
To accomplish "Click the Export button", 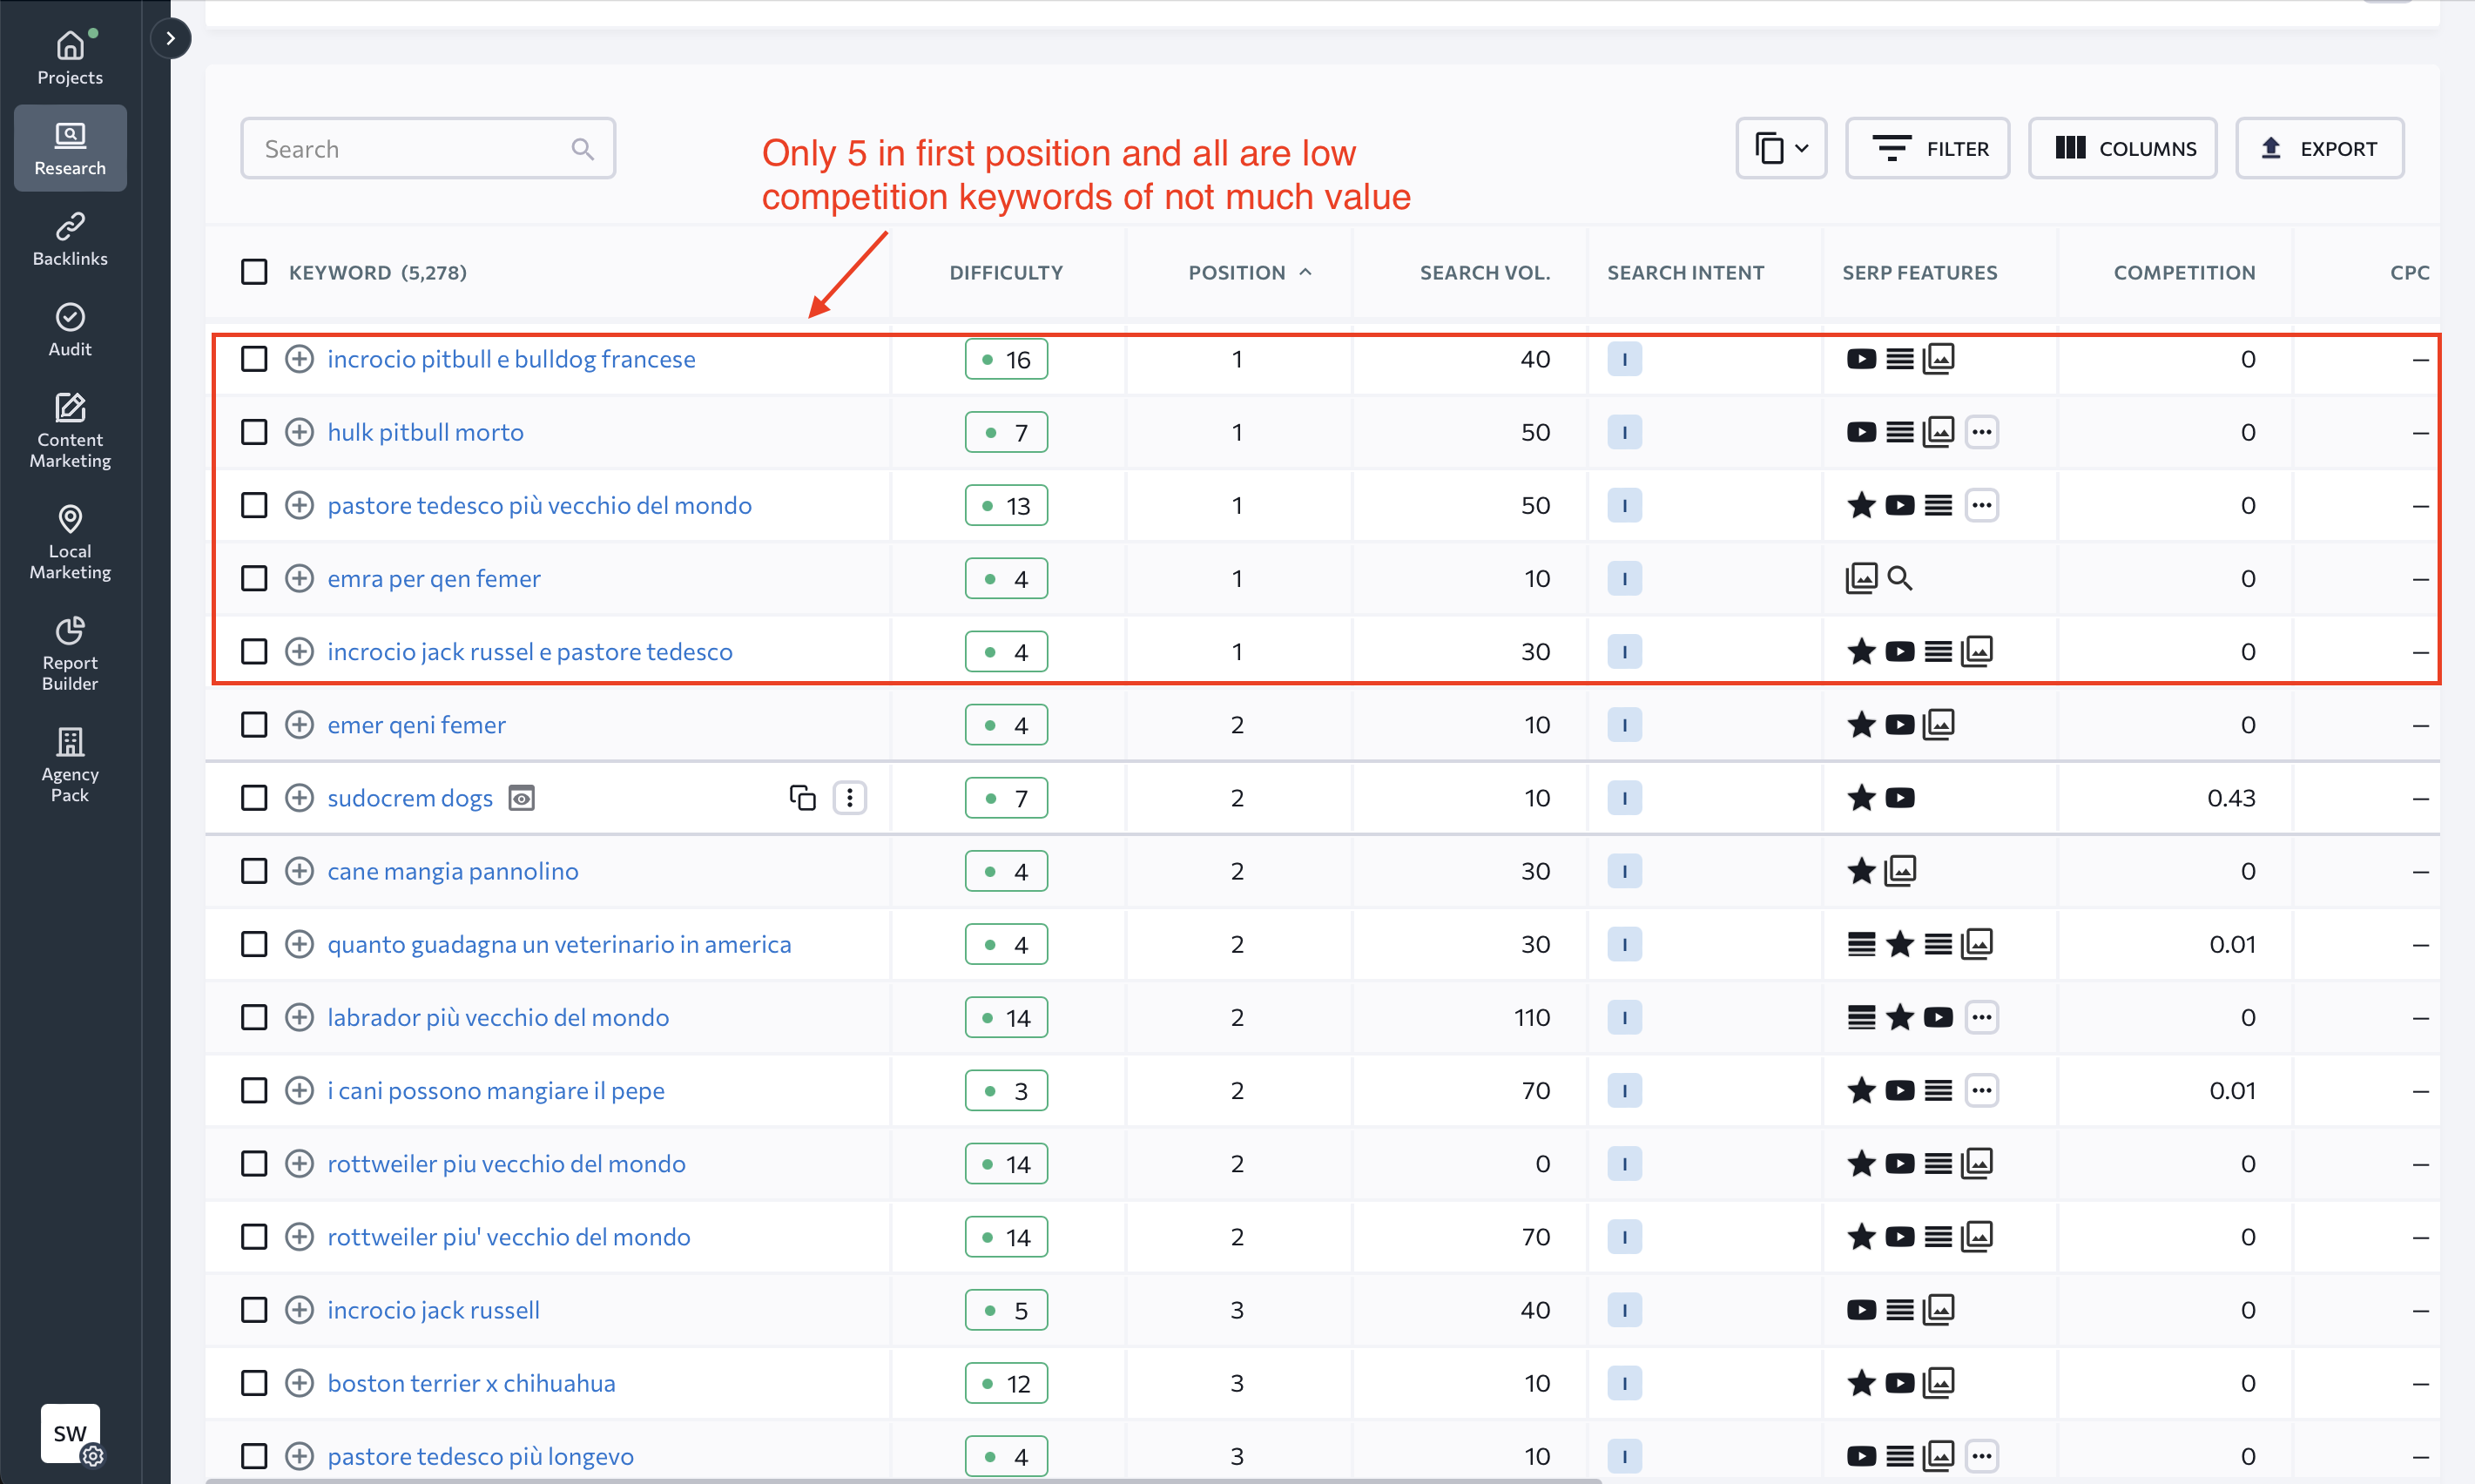I will click(2320, 148).
